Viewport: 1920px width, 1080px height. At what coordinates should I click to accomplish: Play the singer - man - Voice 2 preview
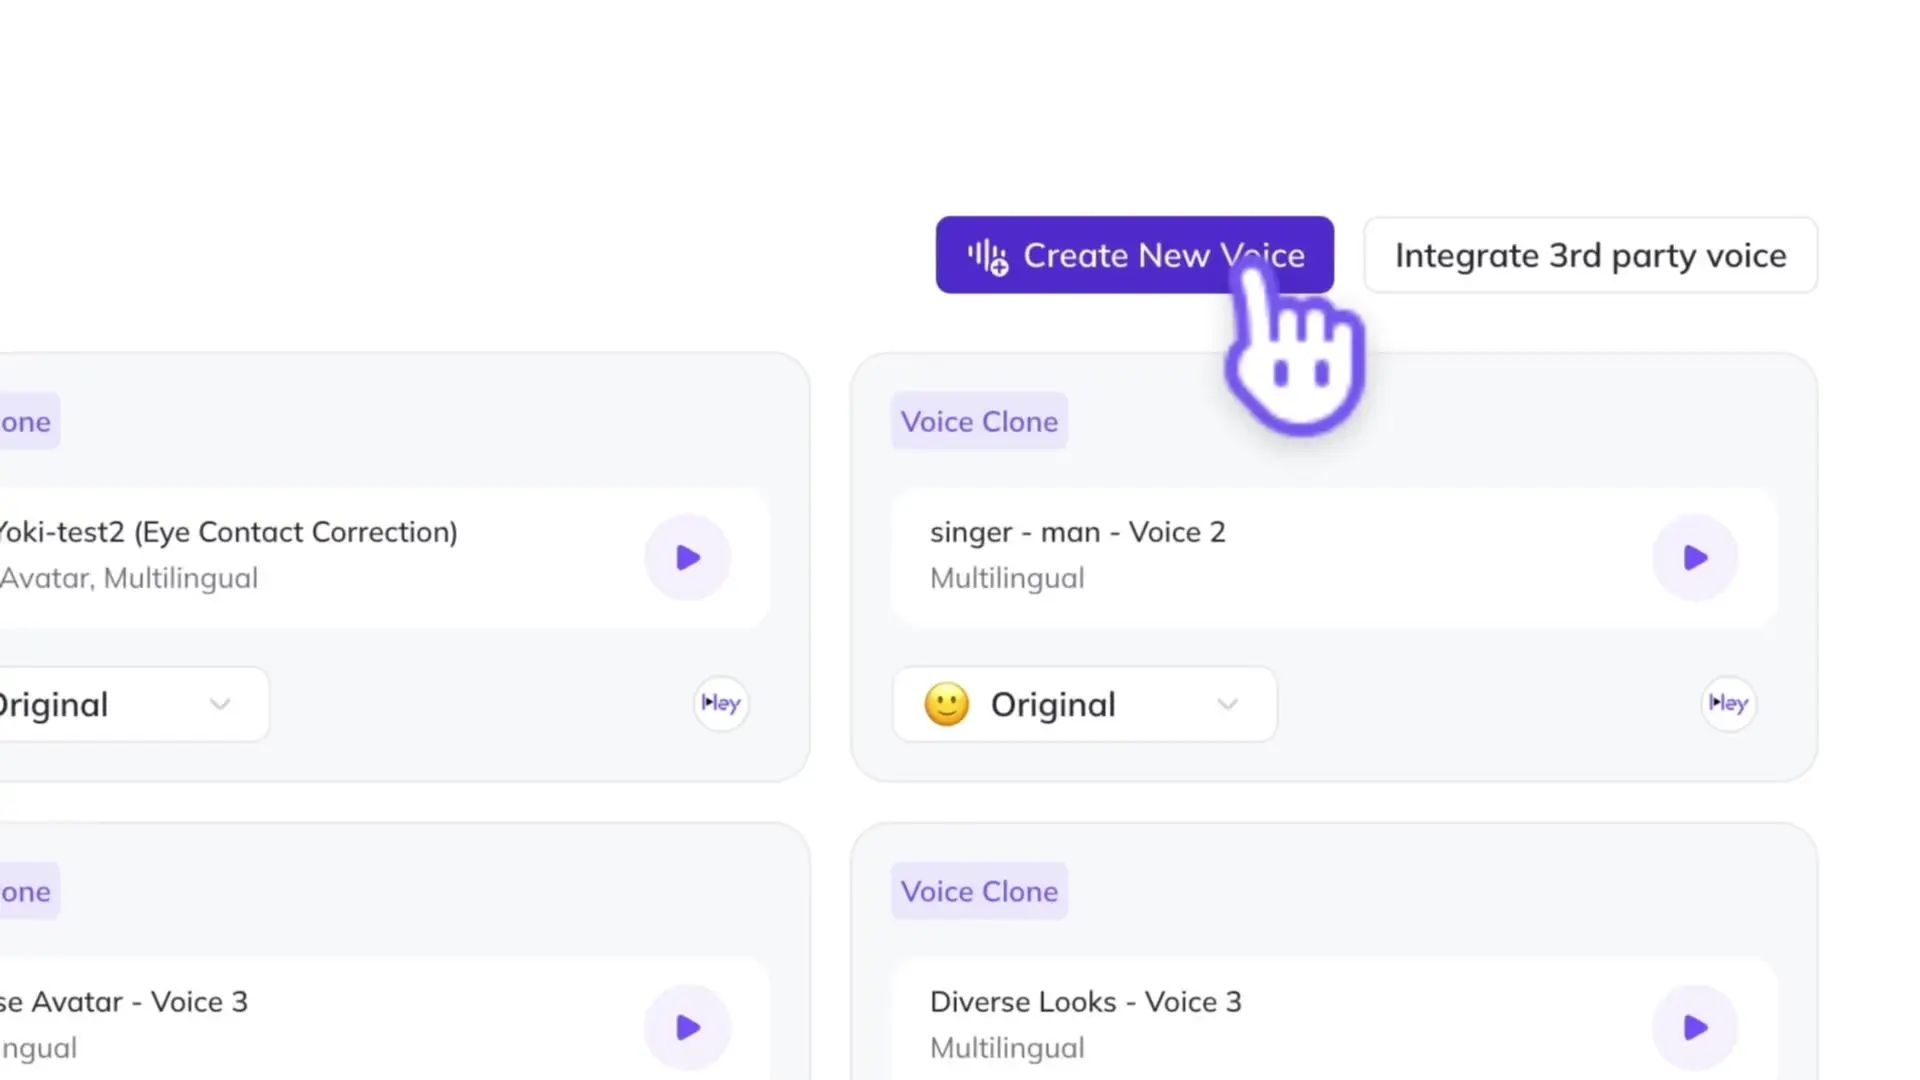pyautogui.click(x=1694, y=558)
